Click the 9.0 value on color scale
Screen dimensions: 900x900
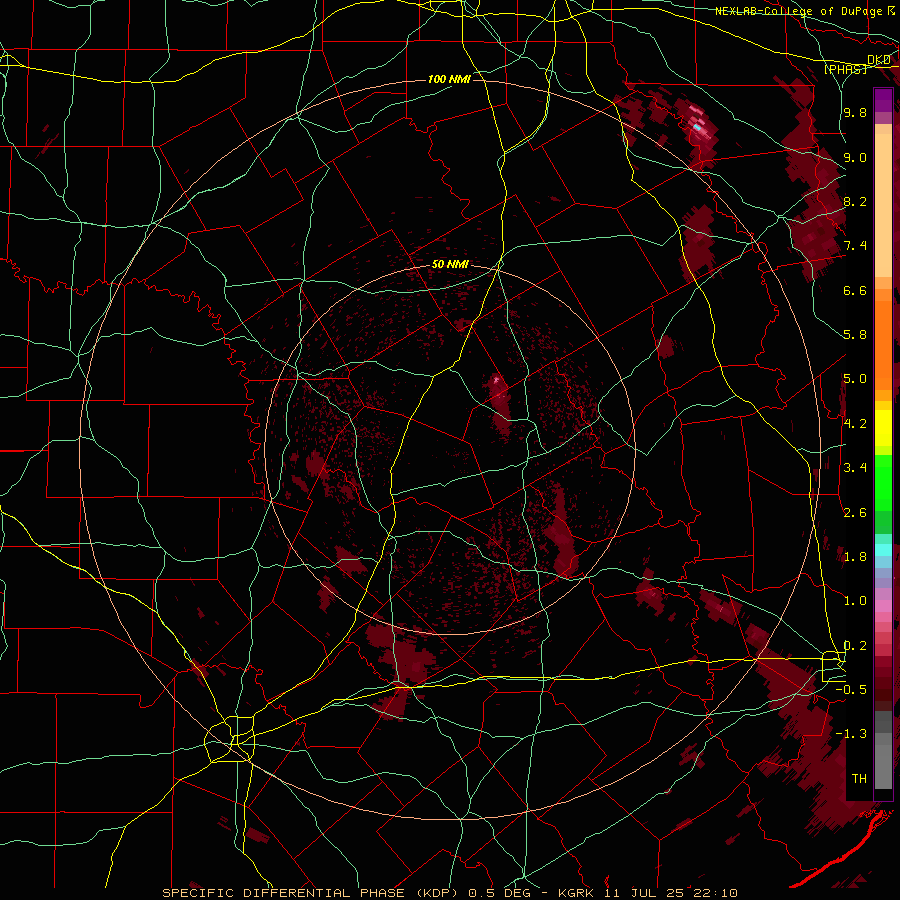point(855,157)
